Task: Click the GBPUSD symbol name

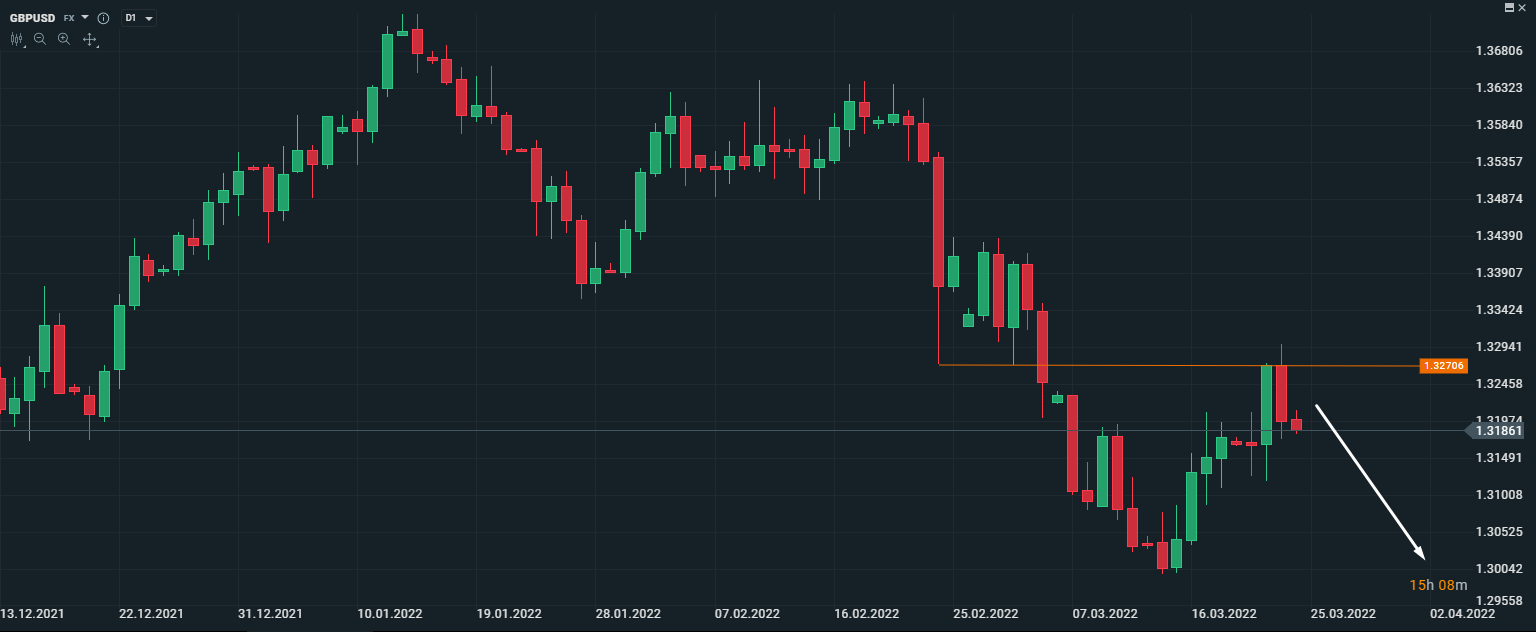Action: click(x=33, y=18)
